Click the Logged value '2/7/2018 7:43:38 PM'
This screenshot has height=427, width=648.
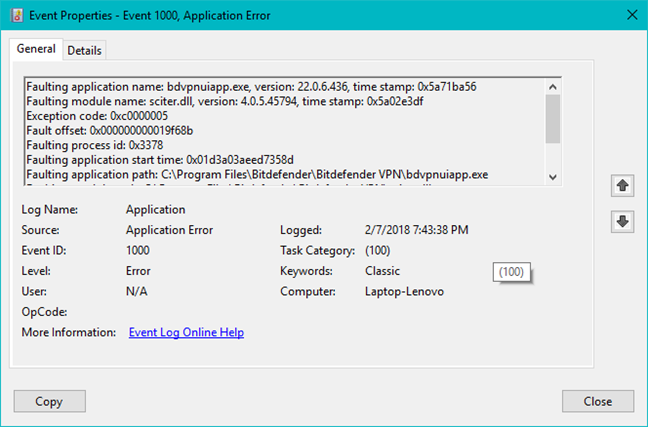(x=417, y=230)
